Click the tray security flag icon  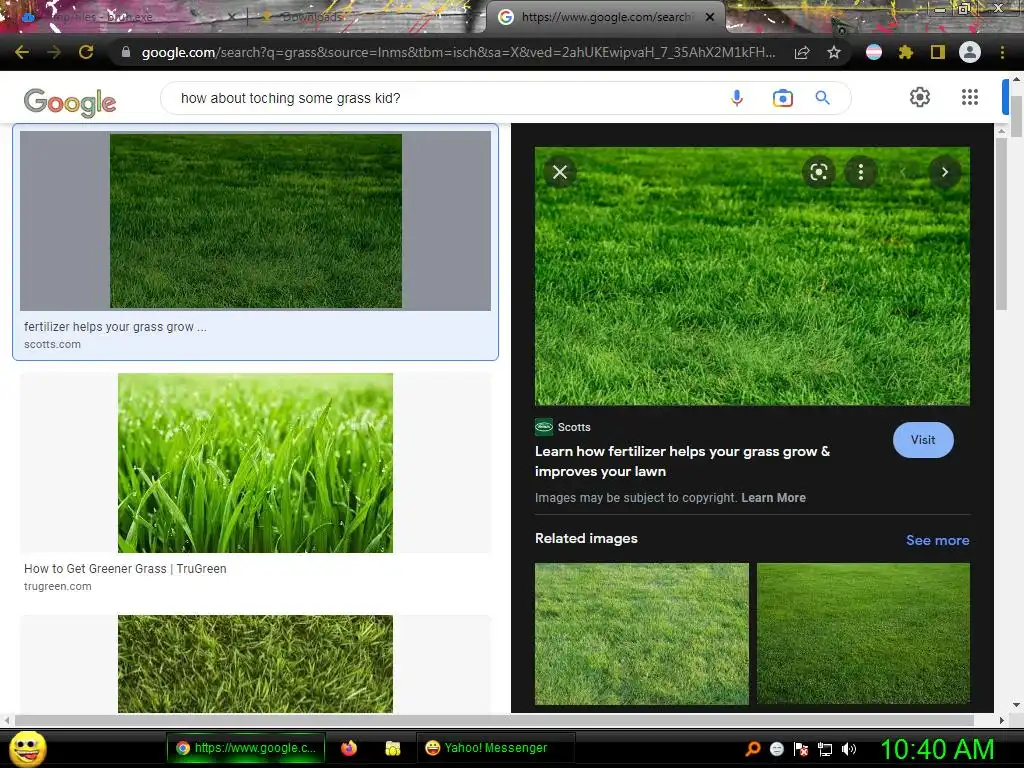801,748
